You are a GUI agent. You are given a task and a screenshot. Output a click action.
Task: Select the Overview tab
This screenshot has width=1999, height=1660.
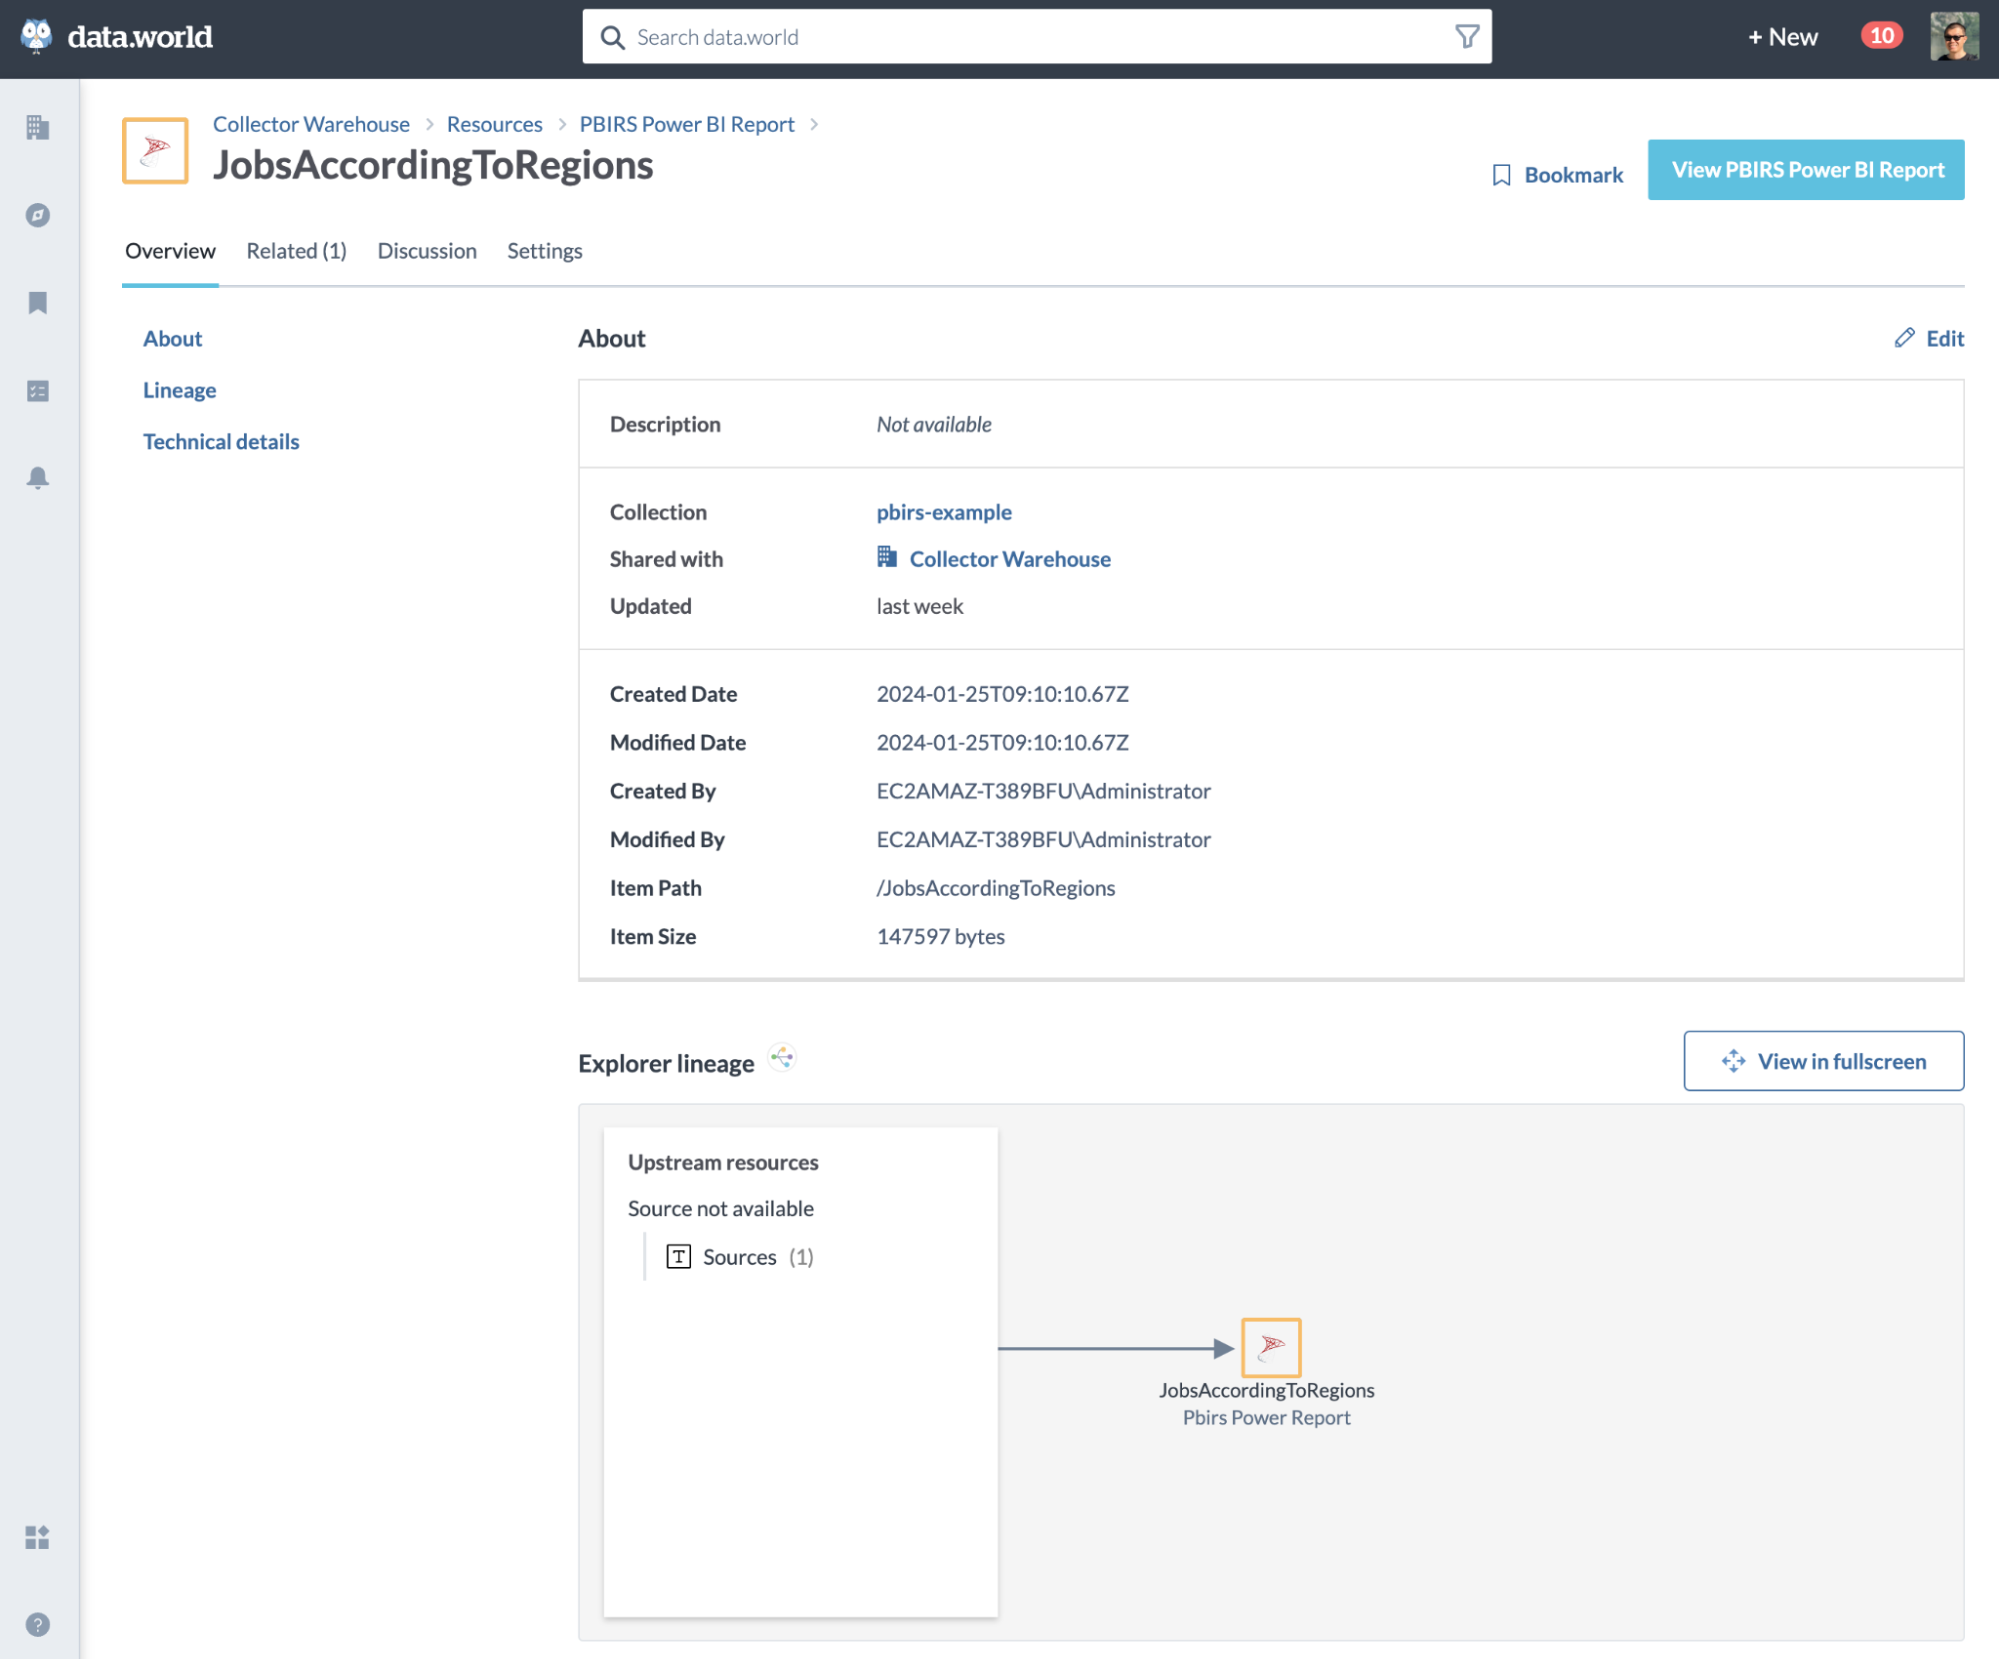pos(168,251)
